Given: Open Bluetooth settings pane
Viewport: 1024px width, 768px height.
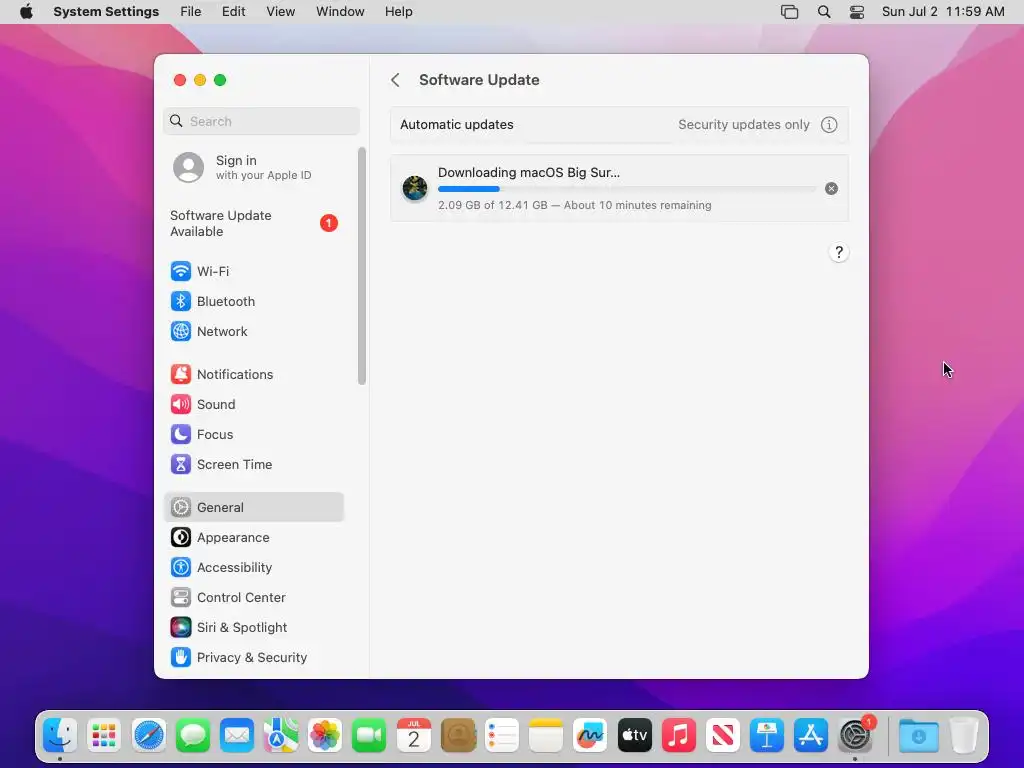Looking at the screenshot, I should [x=253, y=301].
